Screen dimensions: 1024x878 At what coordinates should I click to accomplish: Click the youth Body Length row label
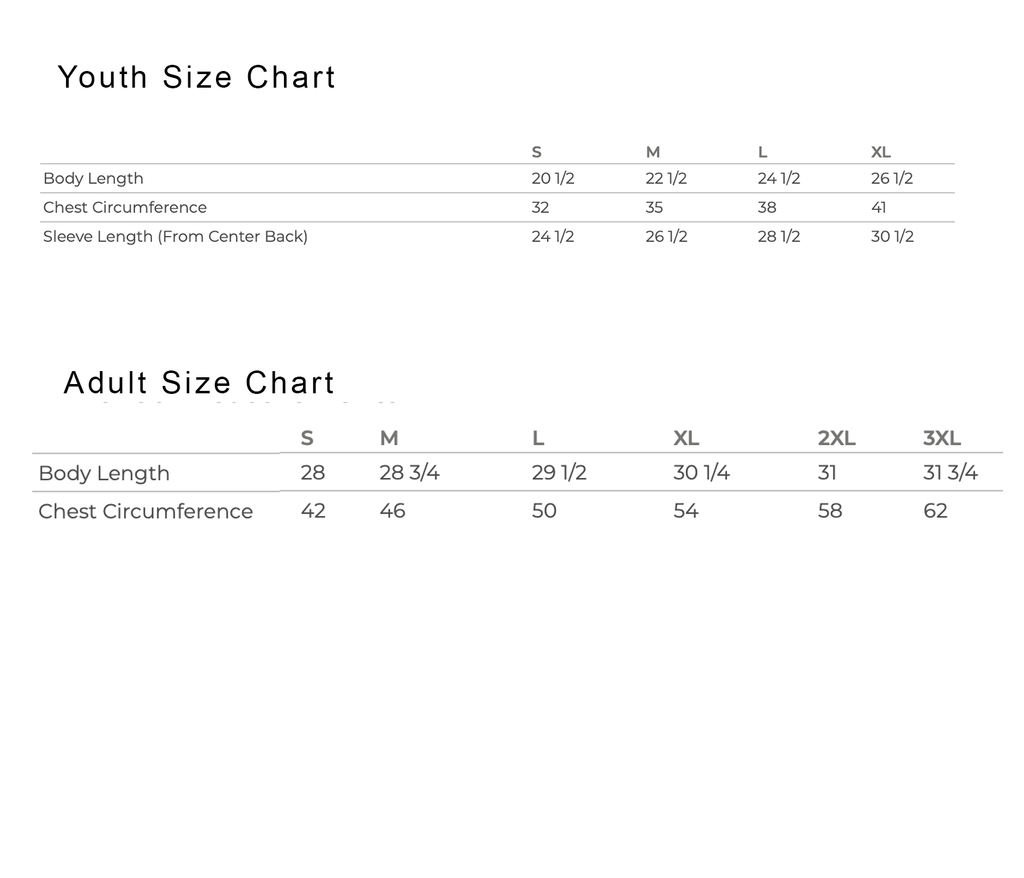point(93,178)
